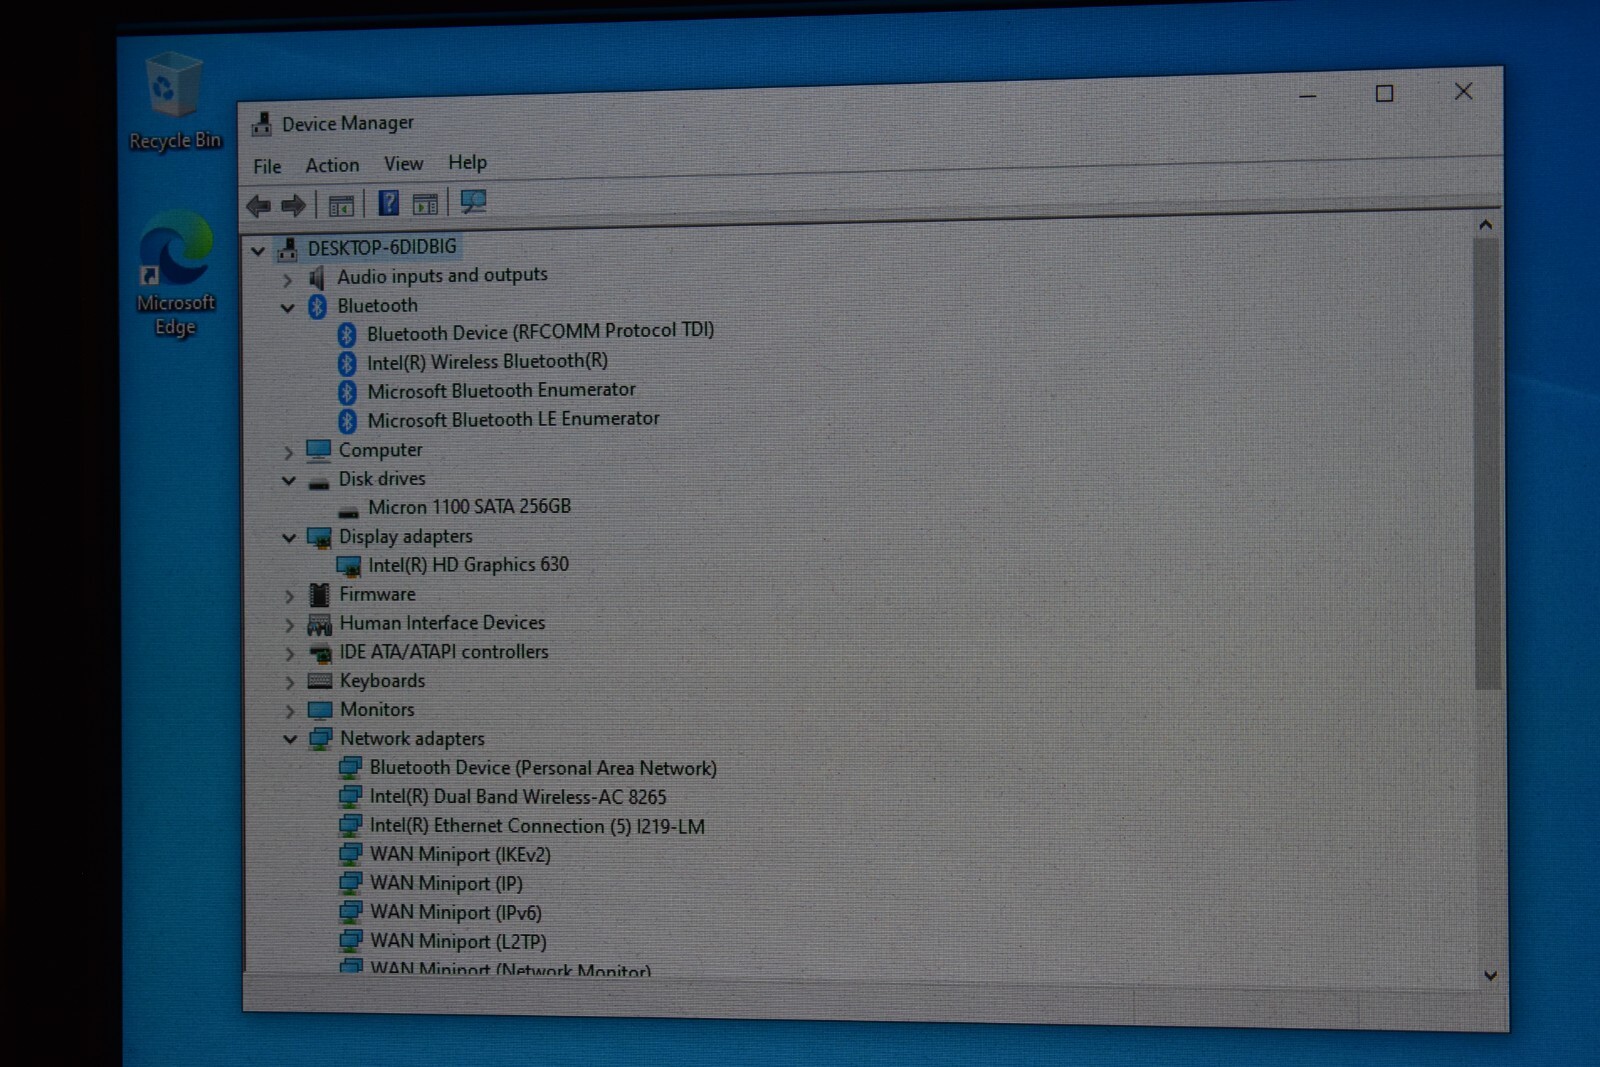Viewport: 1600px width, 1067px height.
Task: Click the icon beside Bluetooth Device (RFCOMM Protocol TDI)
Action: (x=346, y=334)
